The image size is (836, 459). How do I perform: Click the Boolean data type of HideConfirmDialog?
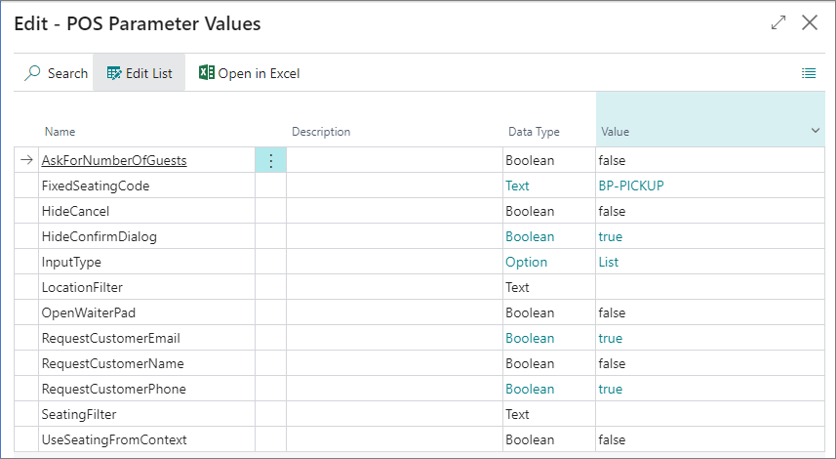pos(530,237)
